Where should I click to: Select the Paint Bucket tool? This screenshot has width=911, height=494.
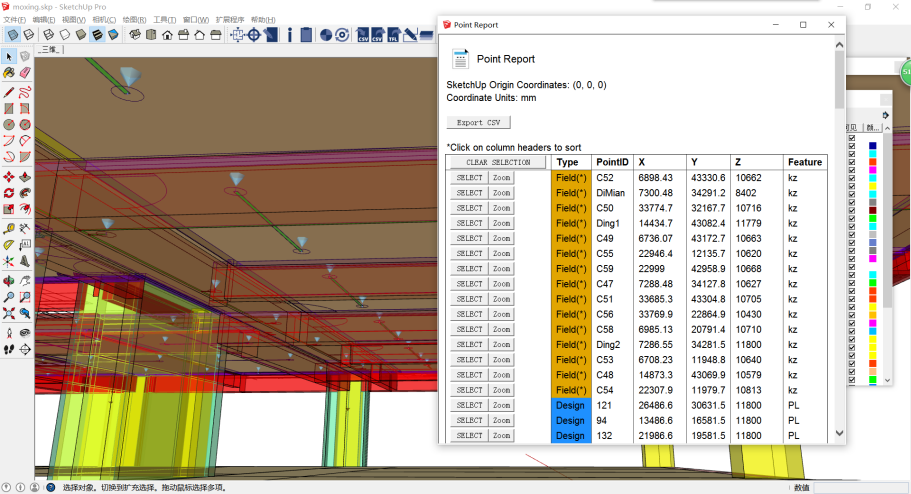click(x=9, y=73)
